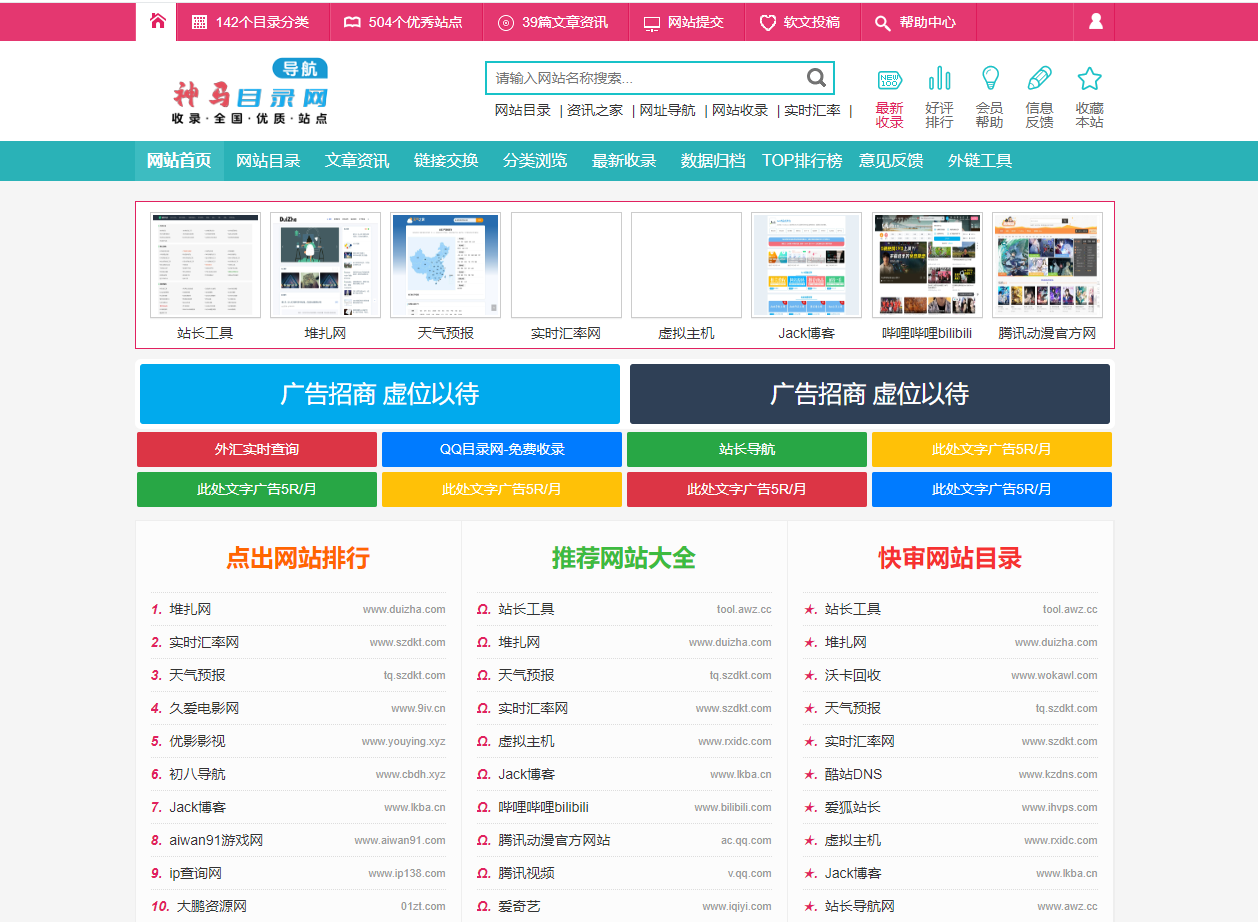Click the 收藏本站 star icon
This screenshot has width=1258, height=922.
[1089, 80]
